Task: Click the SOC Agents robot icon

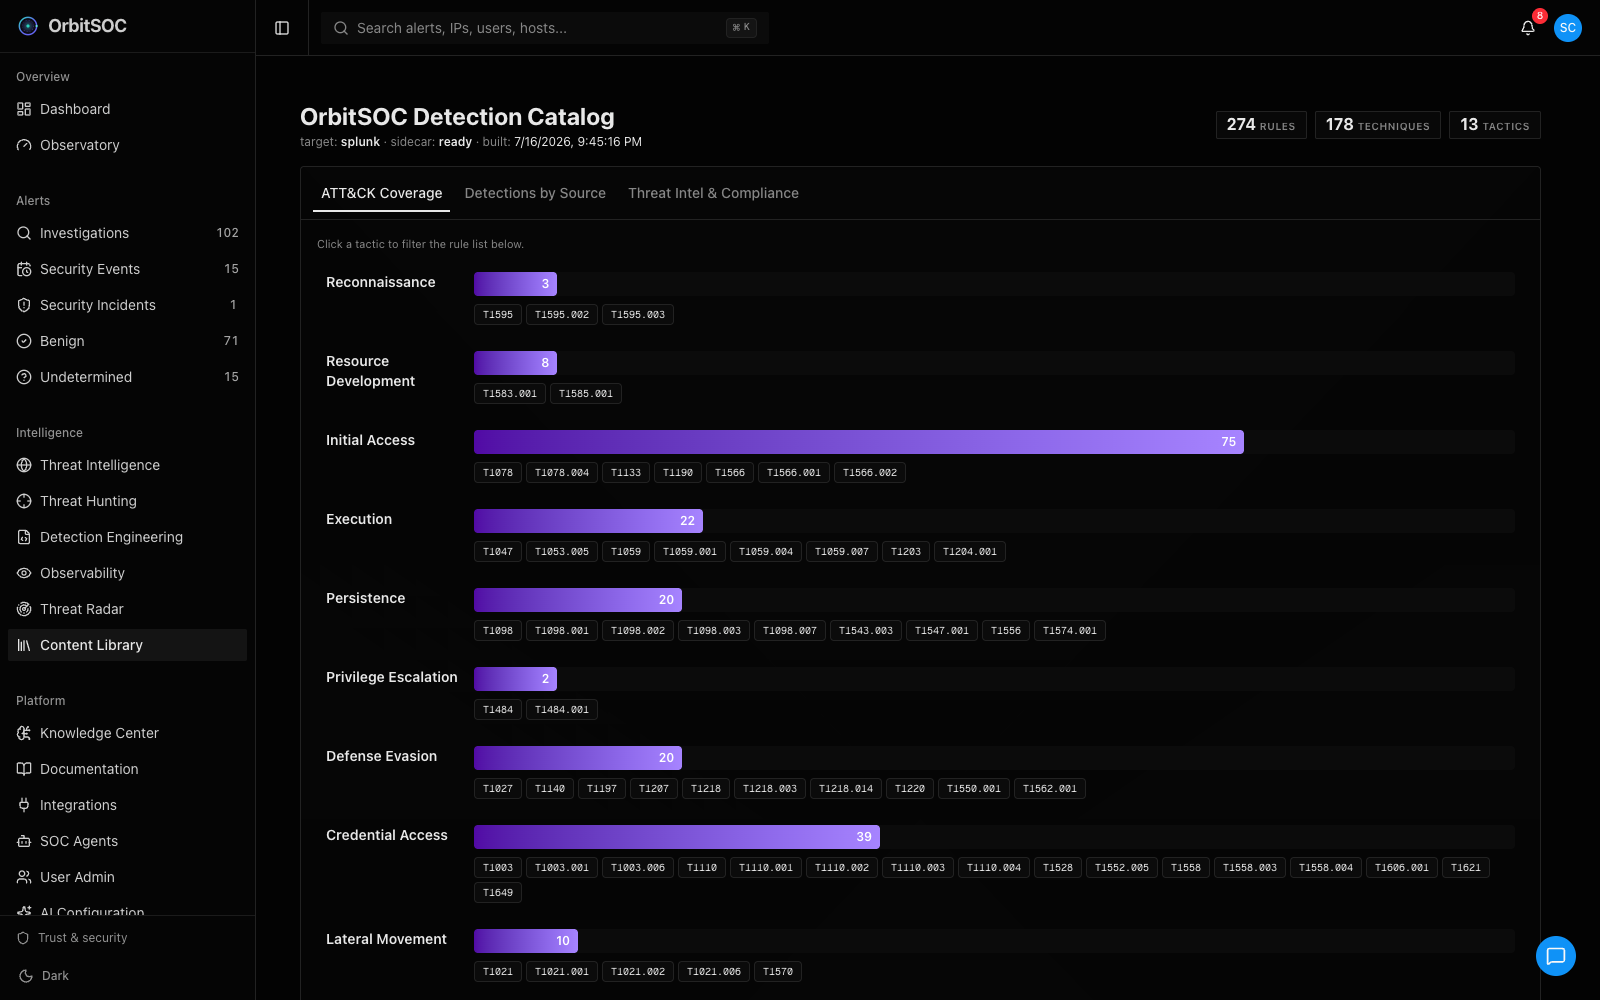Action: (x=24, y=841)
